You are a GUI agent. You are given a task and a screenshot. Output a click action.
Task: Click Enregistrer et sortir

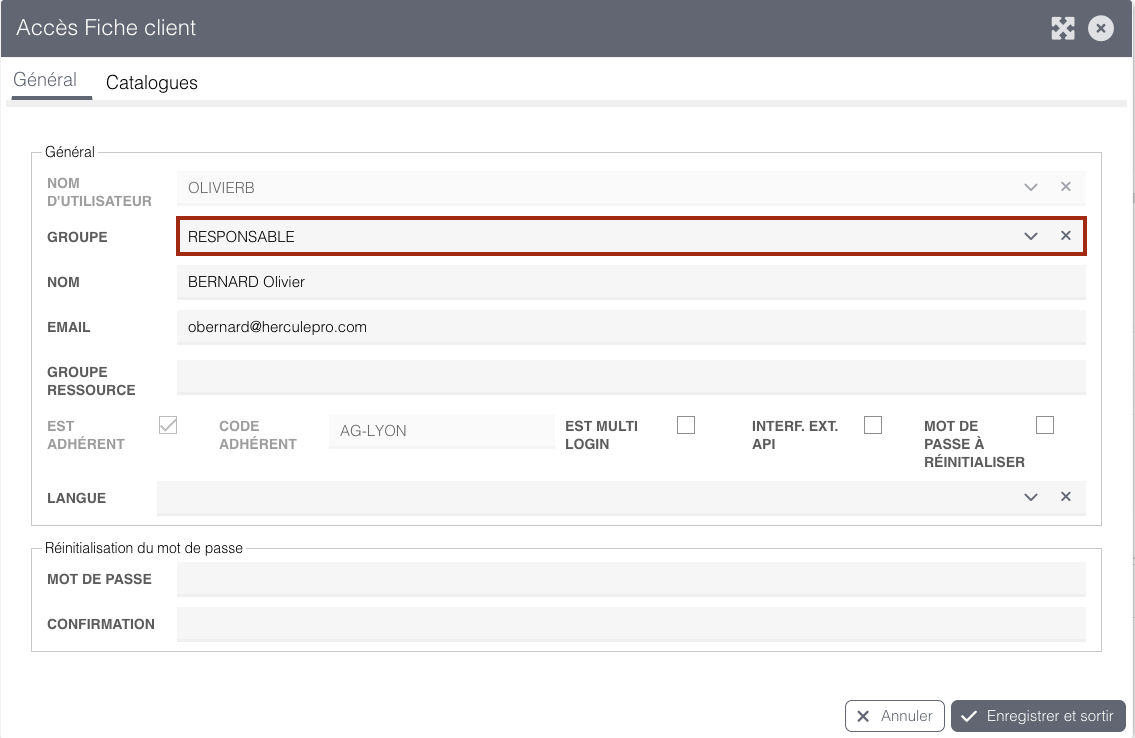coord(1038,716)
